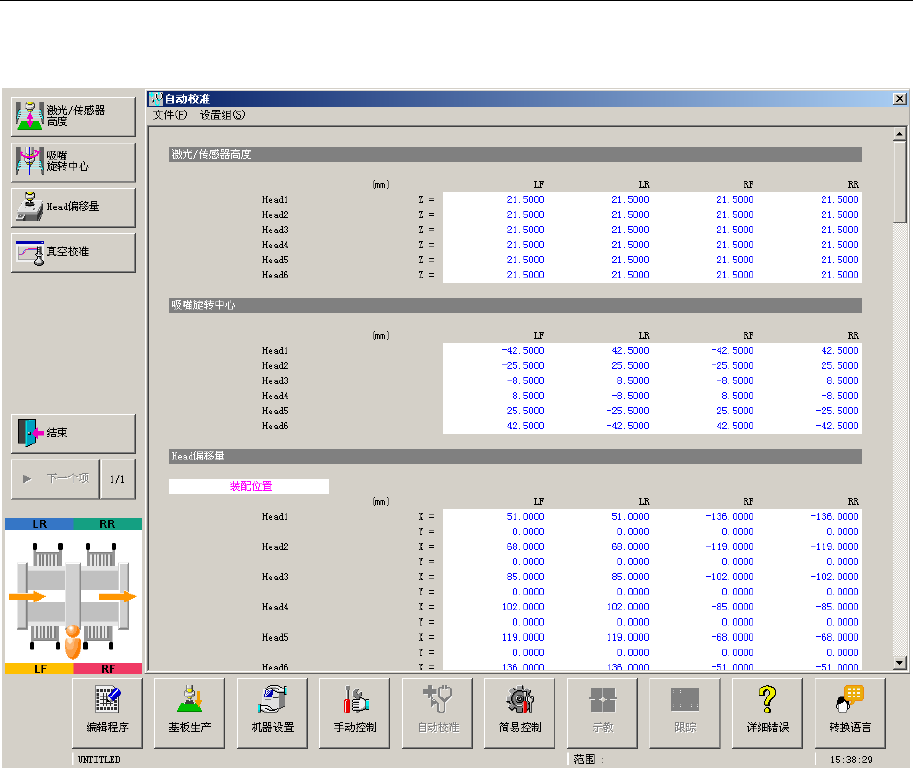Select the 装配位置 field
This screenshot has width=913, height=768.
[249, 486]
